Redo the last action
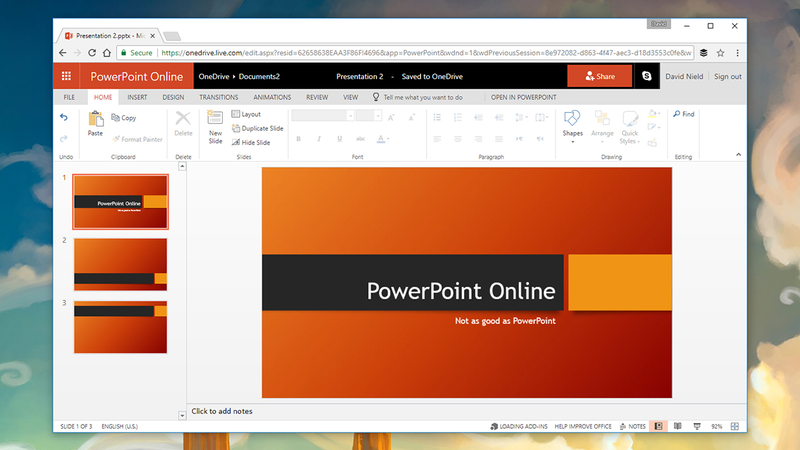 pyautogui.click(x=64, y=138)
